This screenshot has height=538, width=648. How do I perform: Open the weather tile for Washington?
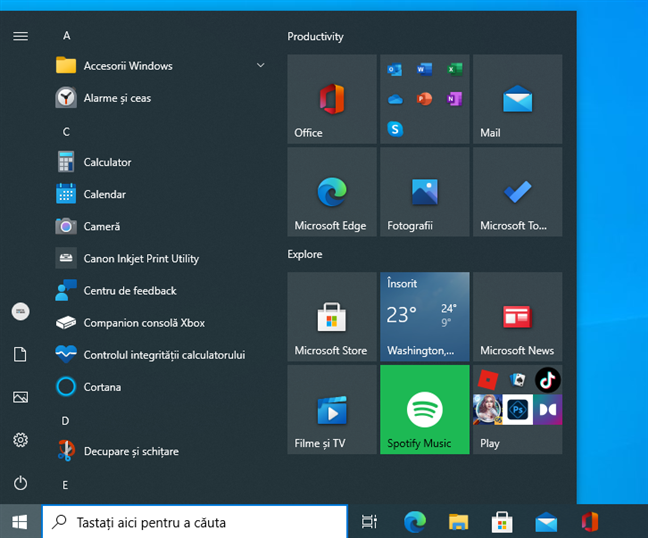pyautogui.click(x=424, y=316)
